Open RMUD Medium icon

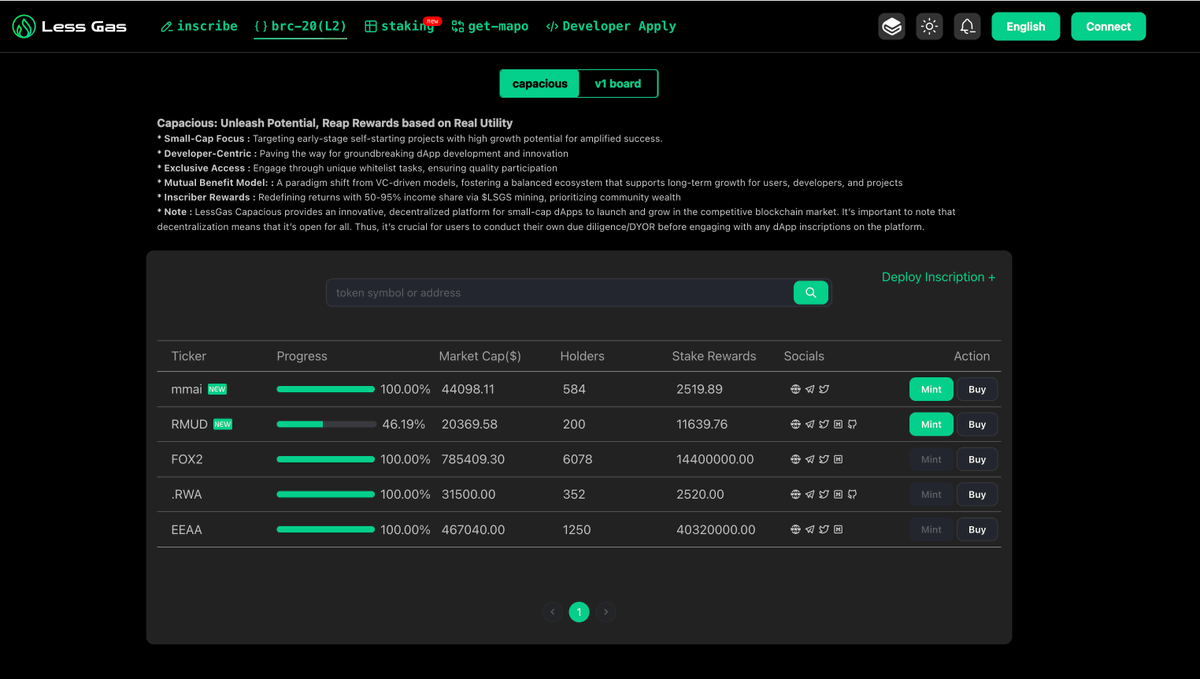[838, 424]
